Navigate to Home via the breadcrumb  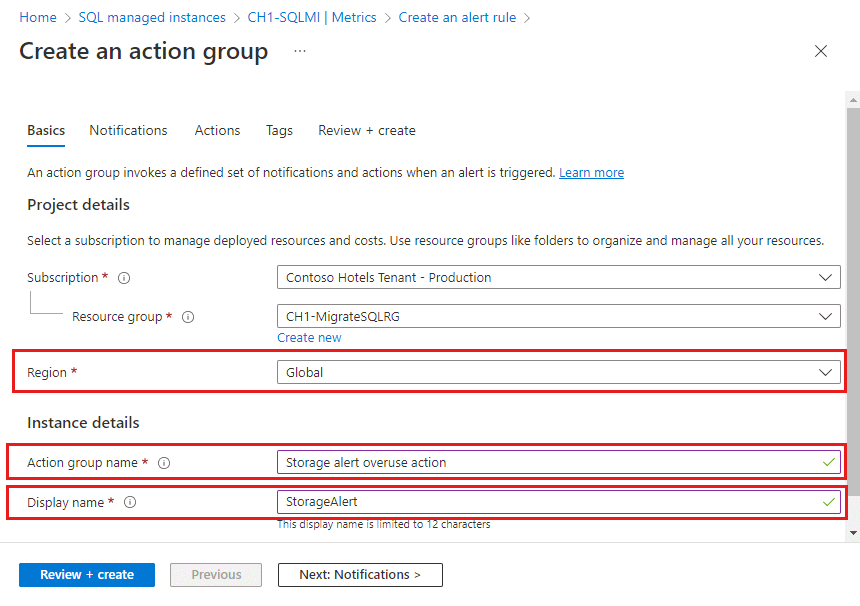point(37,17)
